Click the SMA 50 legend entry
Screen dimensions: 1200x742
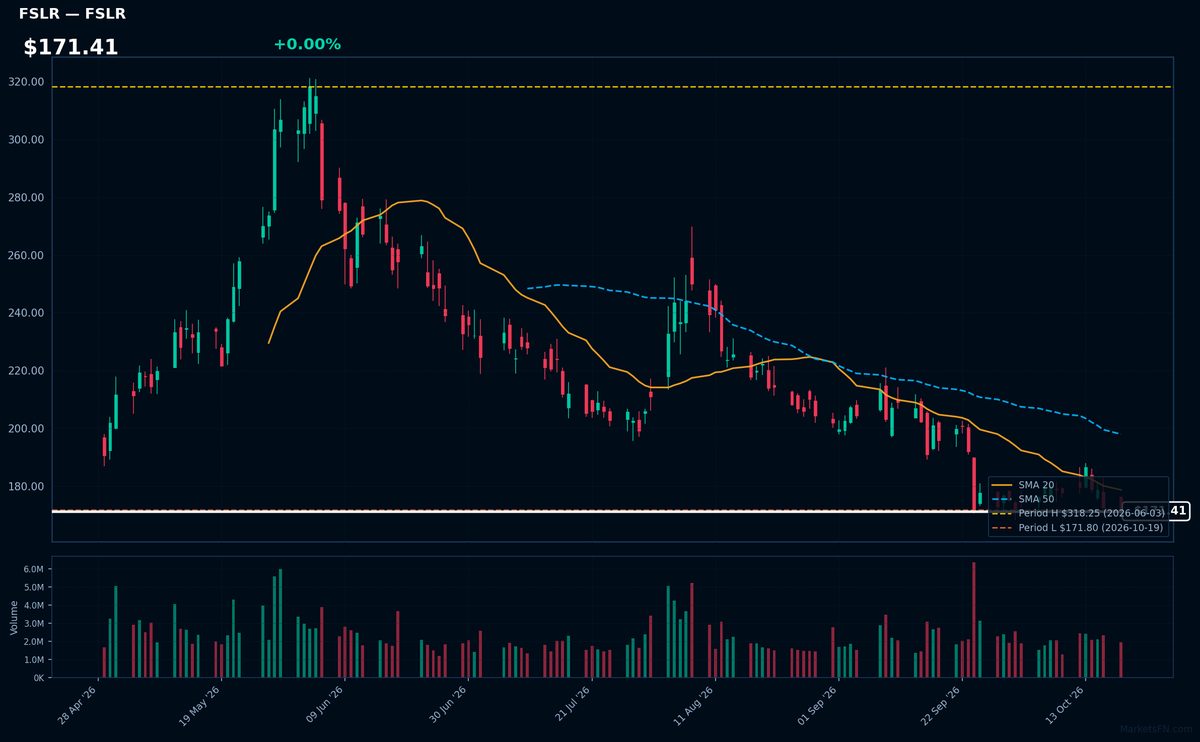[1023, 499]
